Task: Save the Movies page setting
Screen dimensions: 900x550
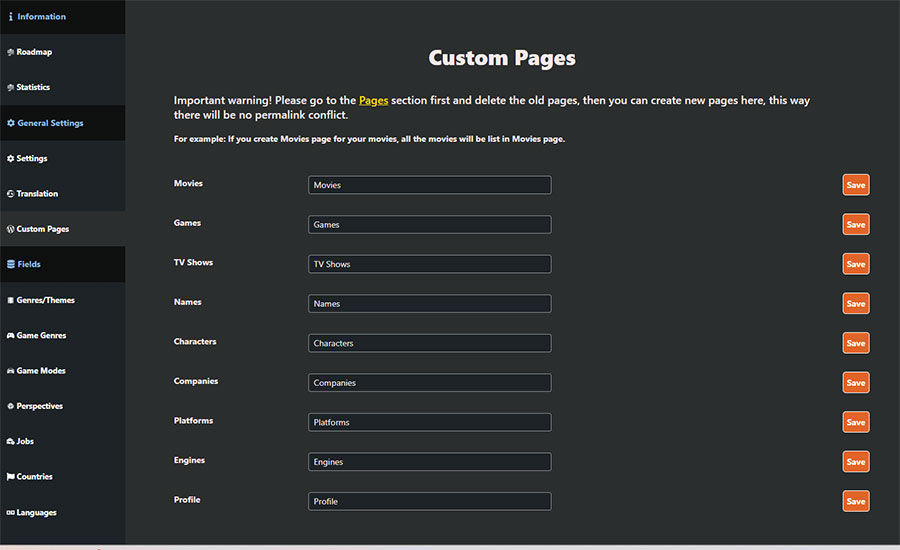Action: click(x=855, y=185)
